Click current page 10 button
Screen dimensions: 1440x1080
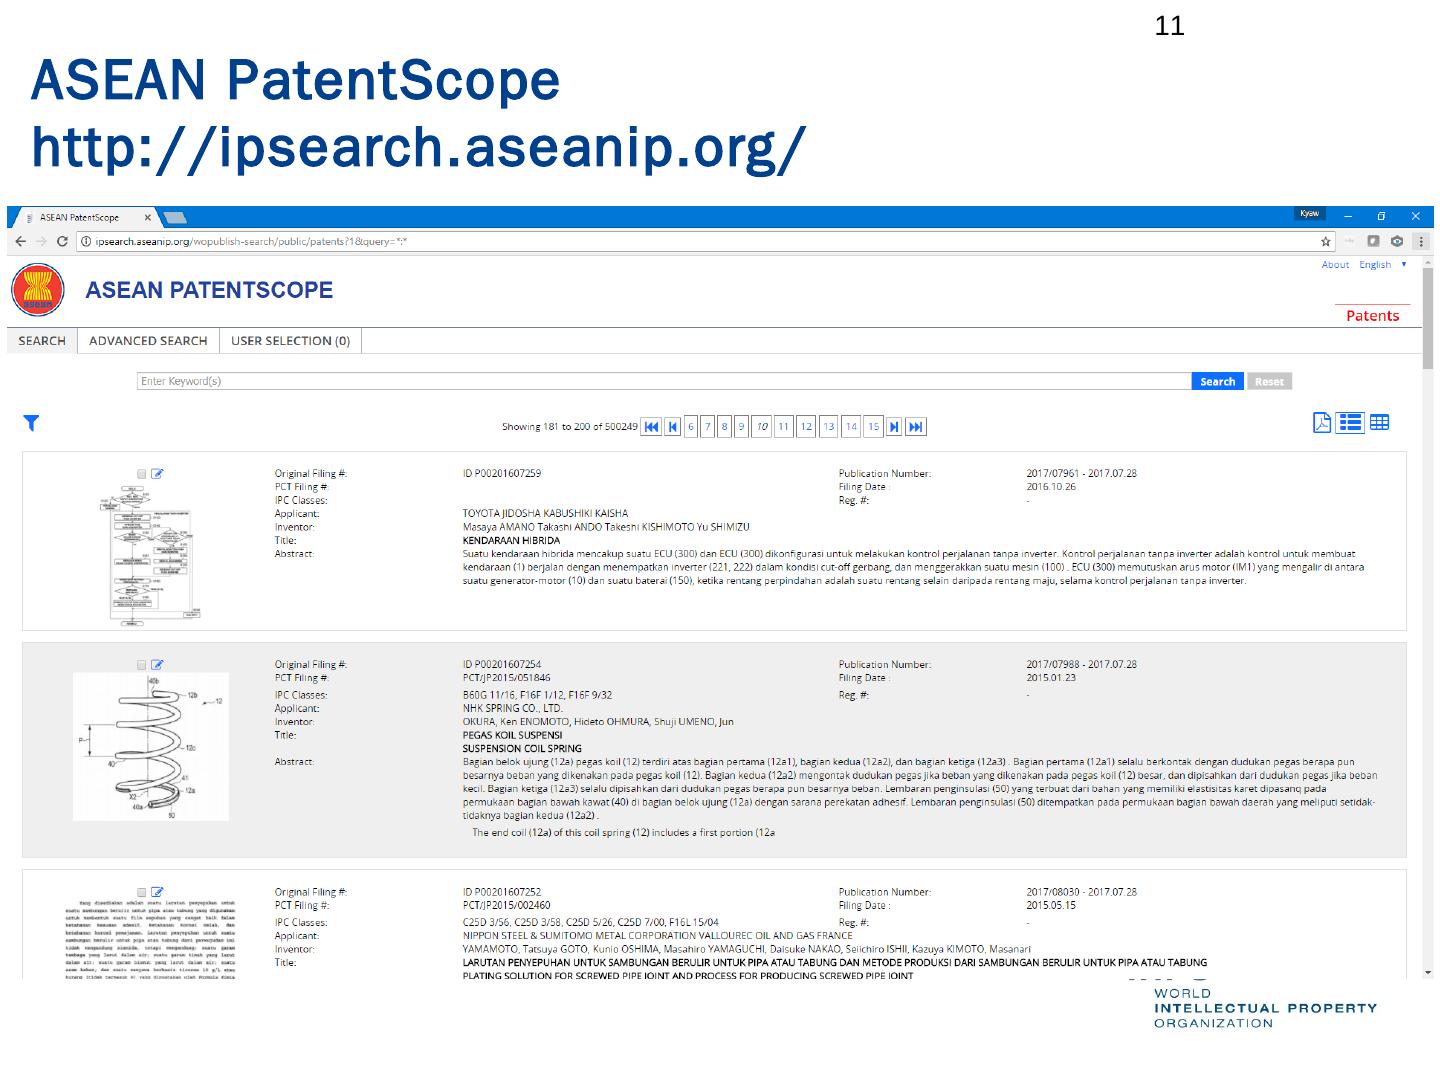[762, 427]
